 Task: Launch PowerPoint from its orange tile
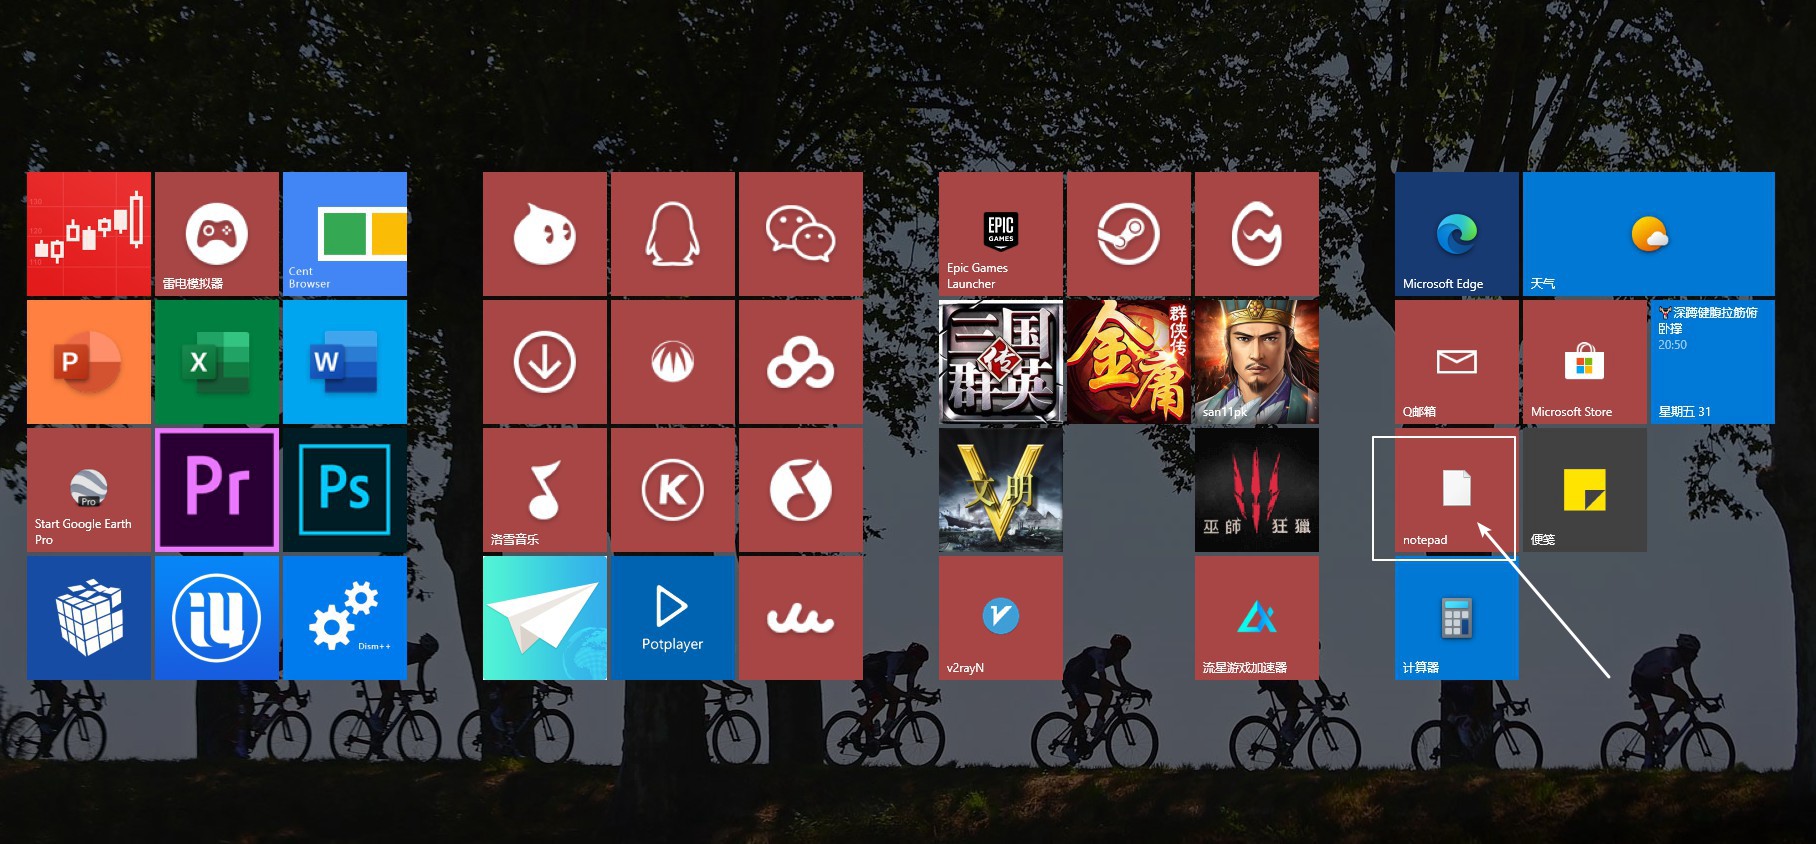(89, 362)
